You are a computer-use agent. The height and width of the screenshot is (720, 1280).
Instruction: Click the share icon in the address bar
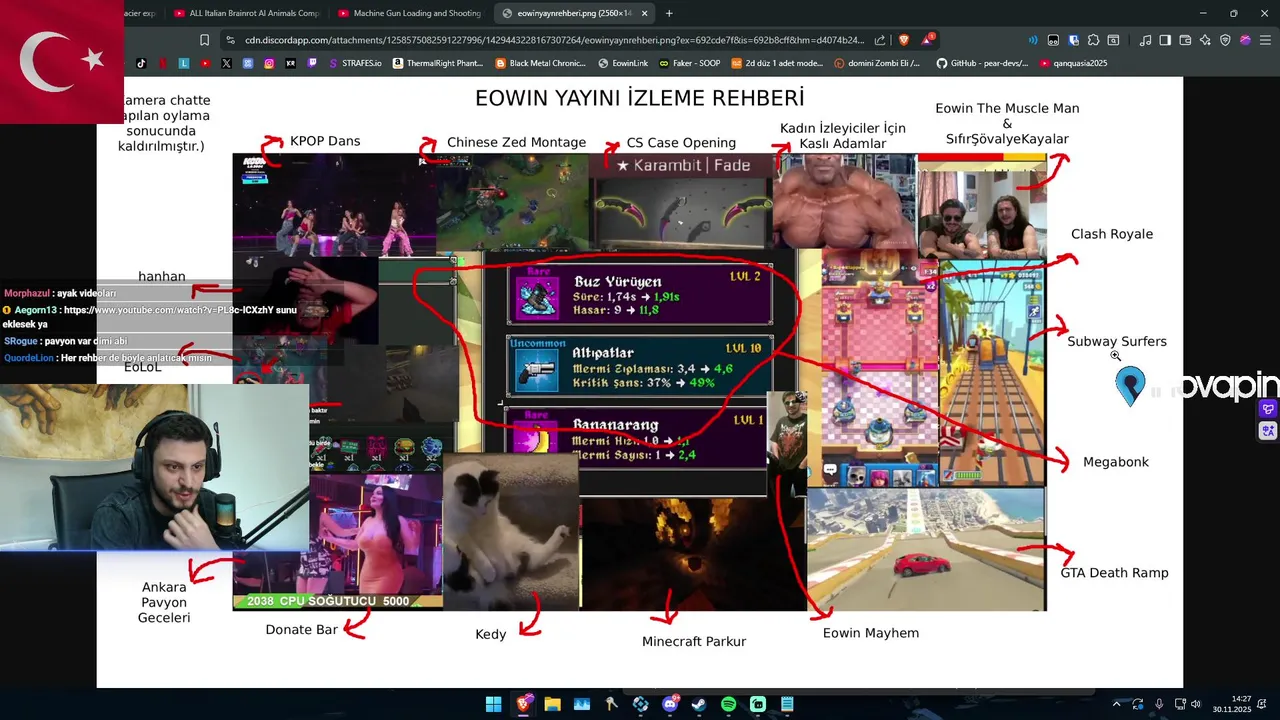click(880, 40)
